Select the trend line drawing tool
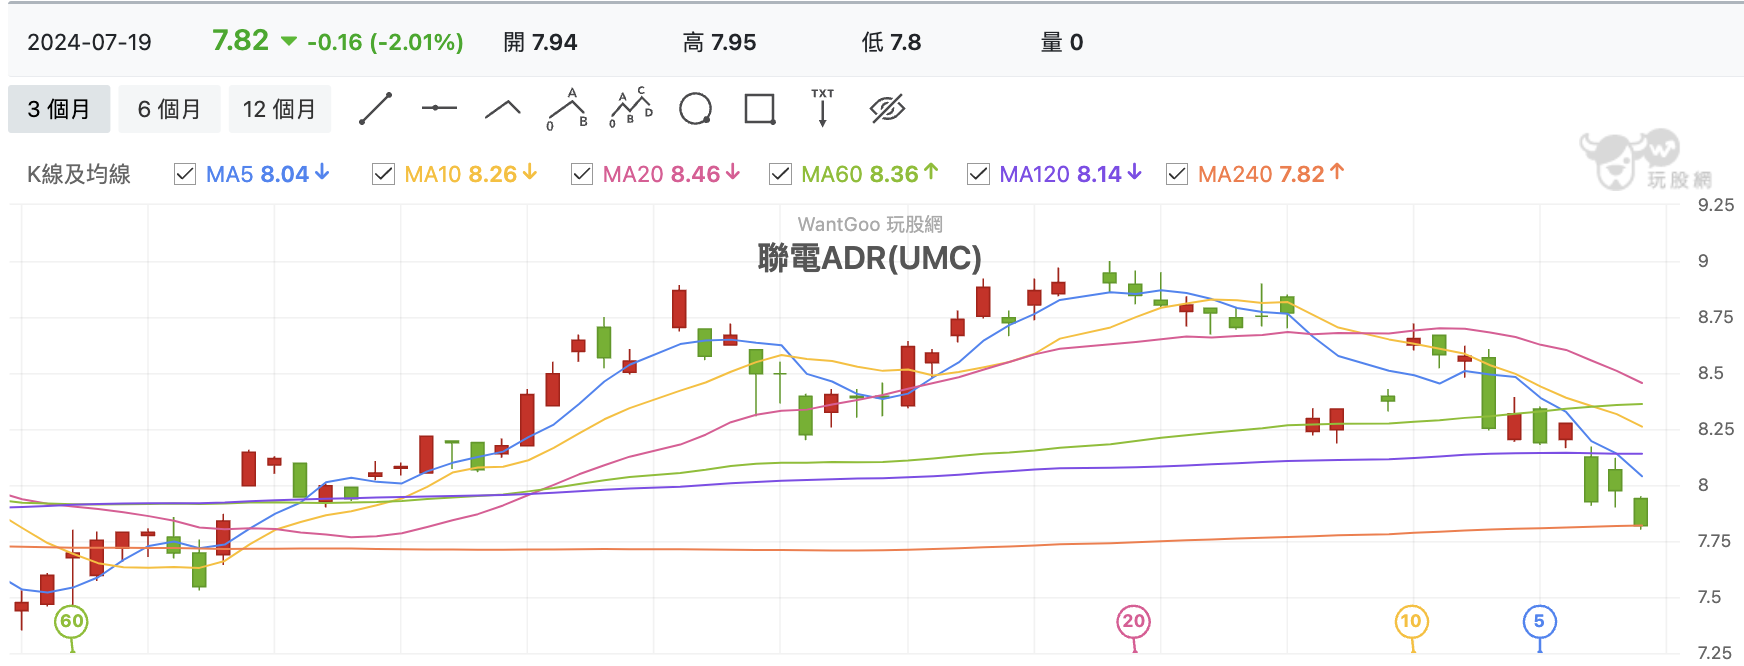Image resolution: width=1744 pixels, height=666 pixels. pos(375,109)
